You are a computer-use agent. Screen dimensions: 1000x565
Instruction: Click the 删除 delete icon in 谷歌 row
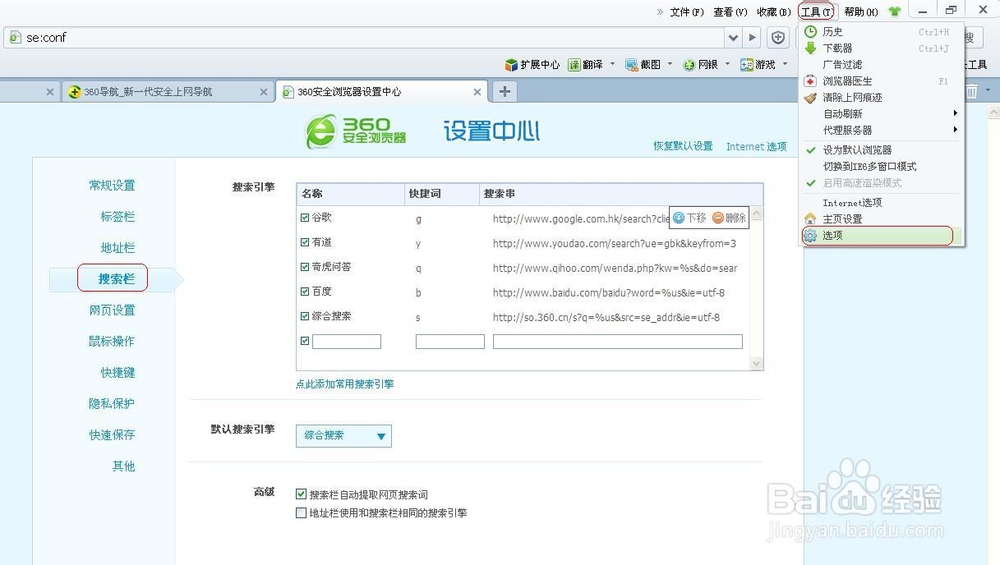click(x=717, y=217)
